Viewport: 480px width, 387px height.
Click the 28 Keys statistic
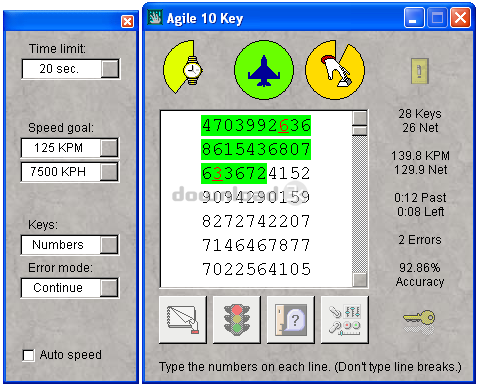(x=420, y=114)
